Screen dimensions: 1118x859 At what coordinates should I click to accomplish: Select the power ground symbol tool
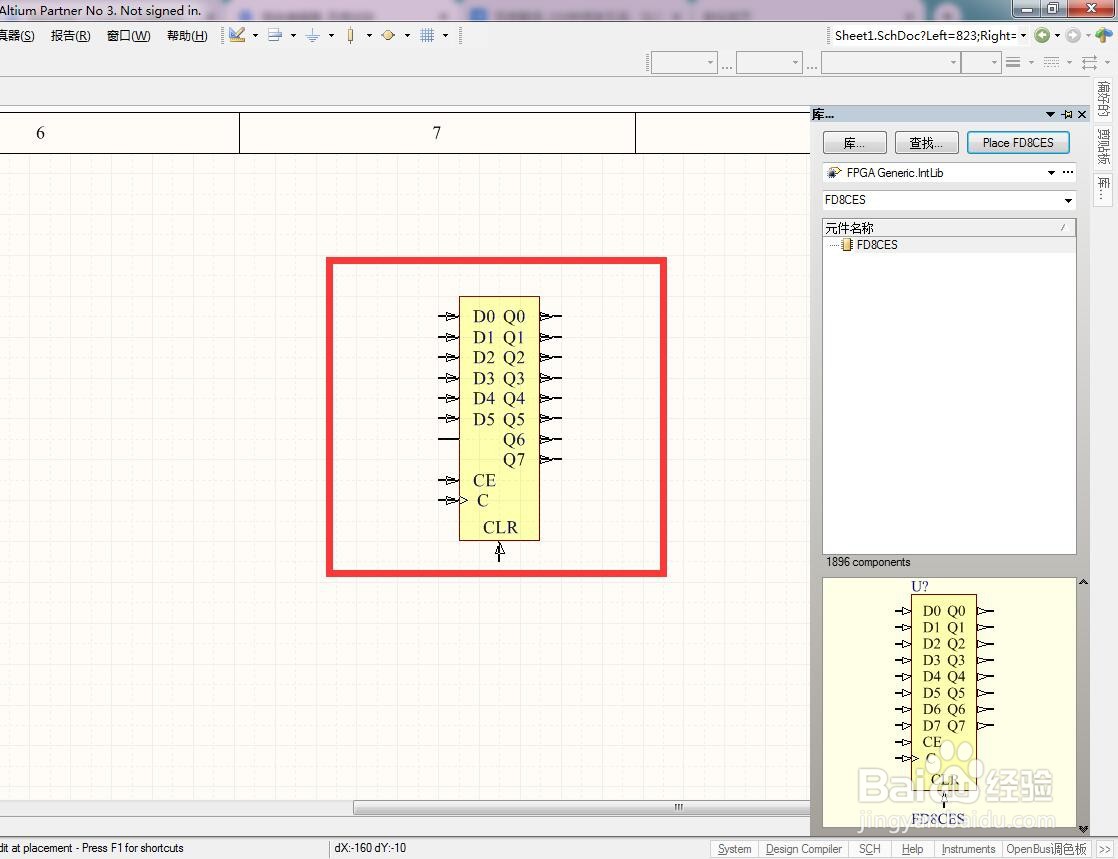coord(312,35)
